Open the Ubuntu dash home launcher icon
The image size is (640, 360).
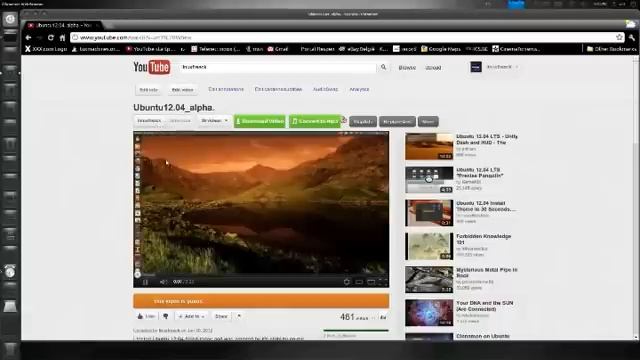click(x=10, y=19)
